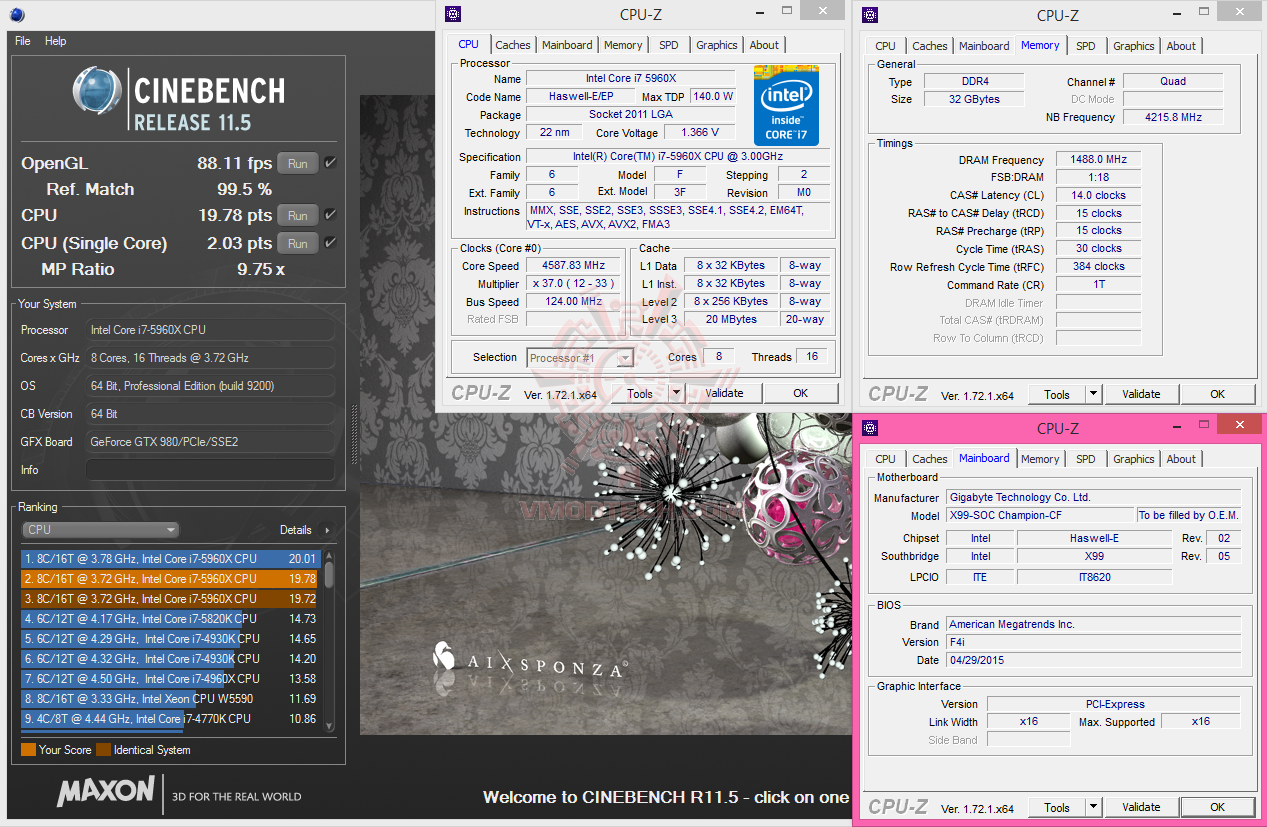Click OK in the CPU window
The width and height of the screenshot is (1267, 827).
(x=800, y=393)
